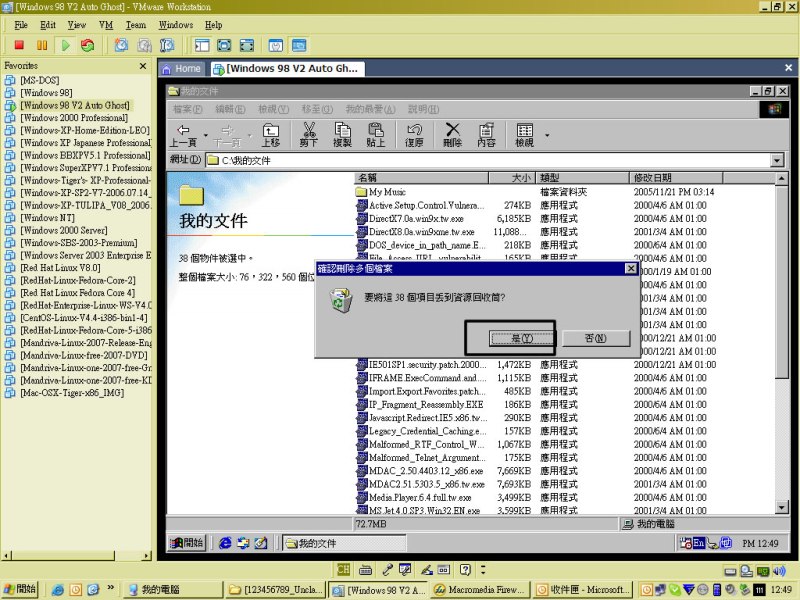The height and width of the screenshot is (600, 800).
Task: Select [Windows NT] in Favorites
Action: point(47,217)
